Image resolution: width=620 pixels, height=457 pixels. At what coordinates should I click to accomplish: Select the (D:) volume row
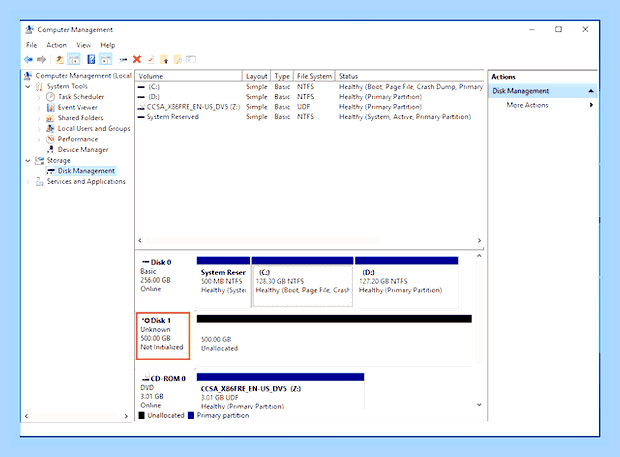click(x=310, y=97)
